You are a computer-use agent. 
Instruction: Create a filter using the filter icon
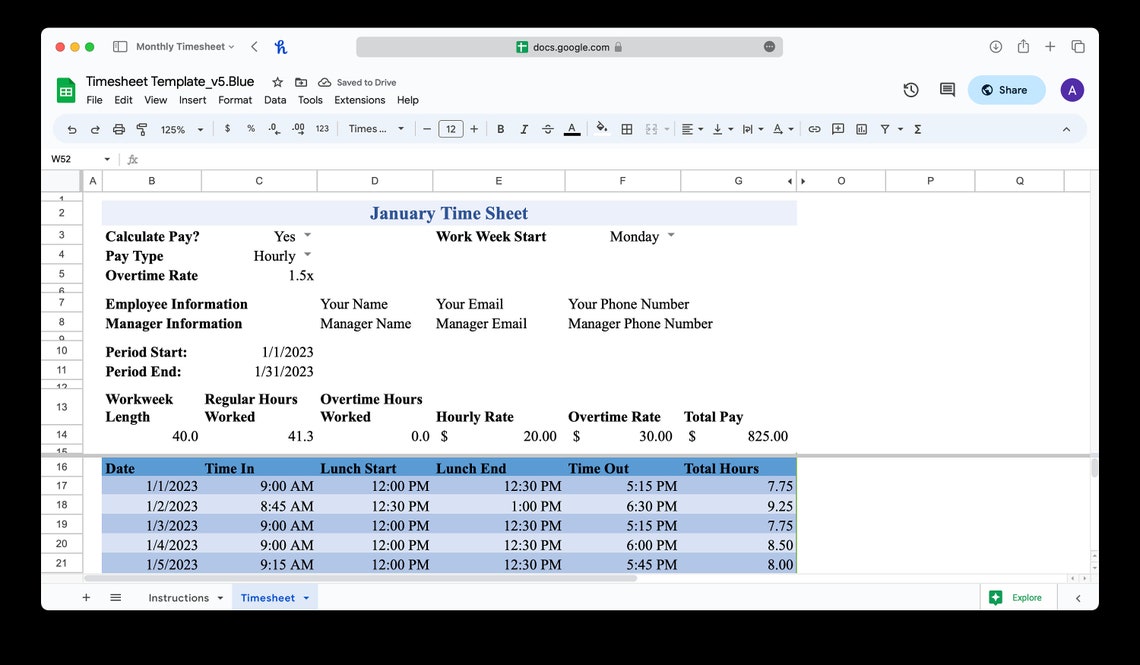pyautogui.click(x=887, y=129)
